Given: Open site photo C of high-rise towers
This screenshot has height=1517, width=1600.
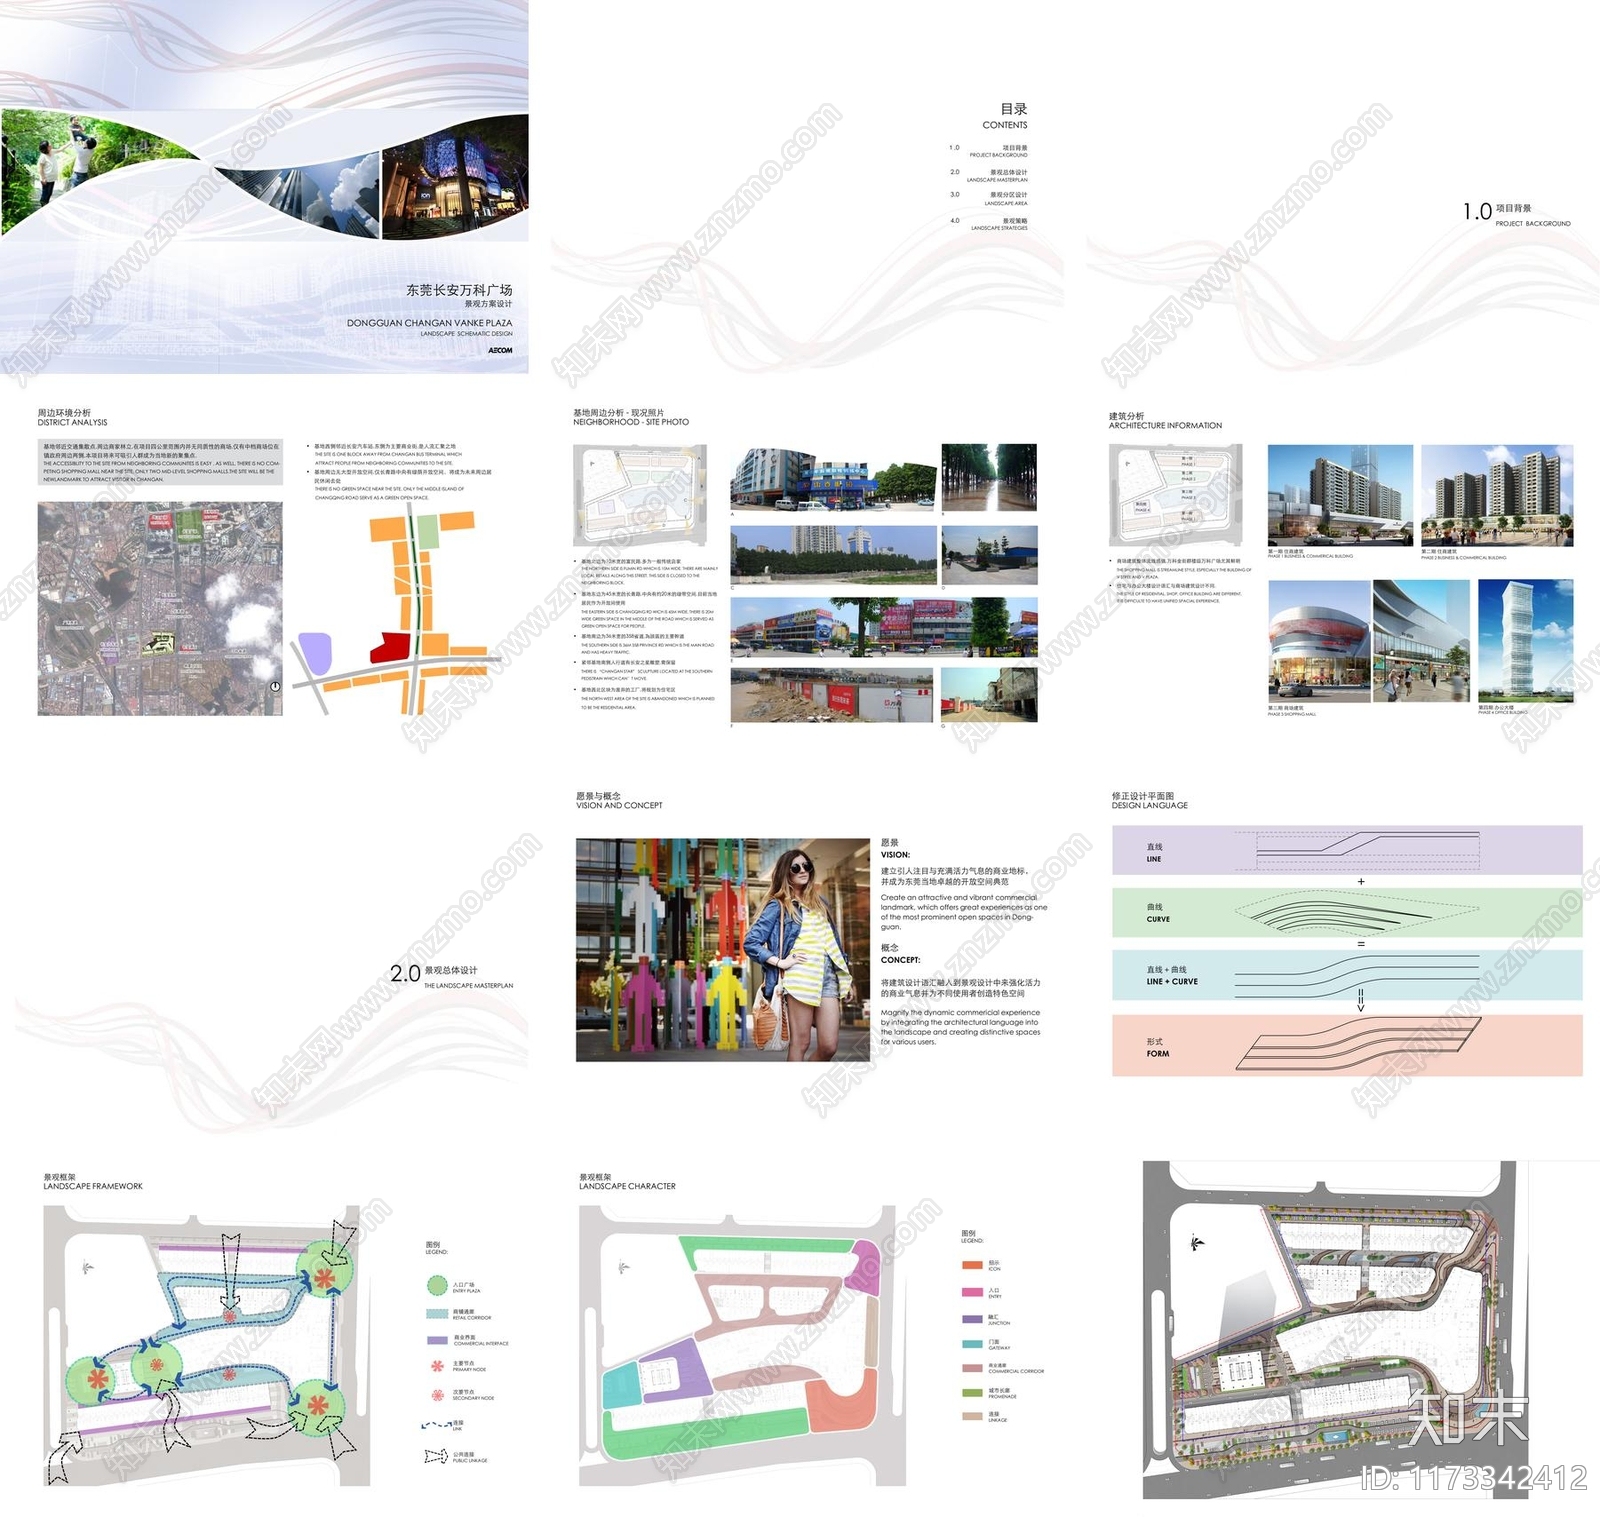Looking at the screenshot, I should (x=833, y=555).
